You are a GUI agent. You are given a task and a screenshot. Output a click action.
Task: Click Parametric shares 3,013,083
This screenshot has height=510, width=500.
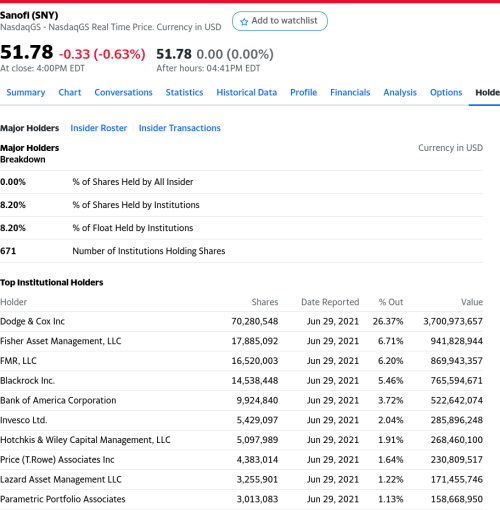click(x=257, y=499)
